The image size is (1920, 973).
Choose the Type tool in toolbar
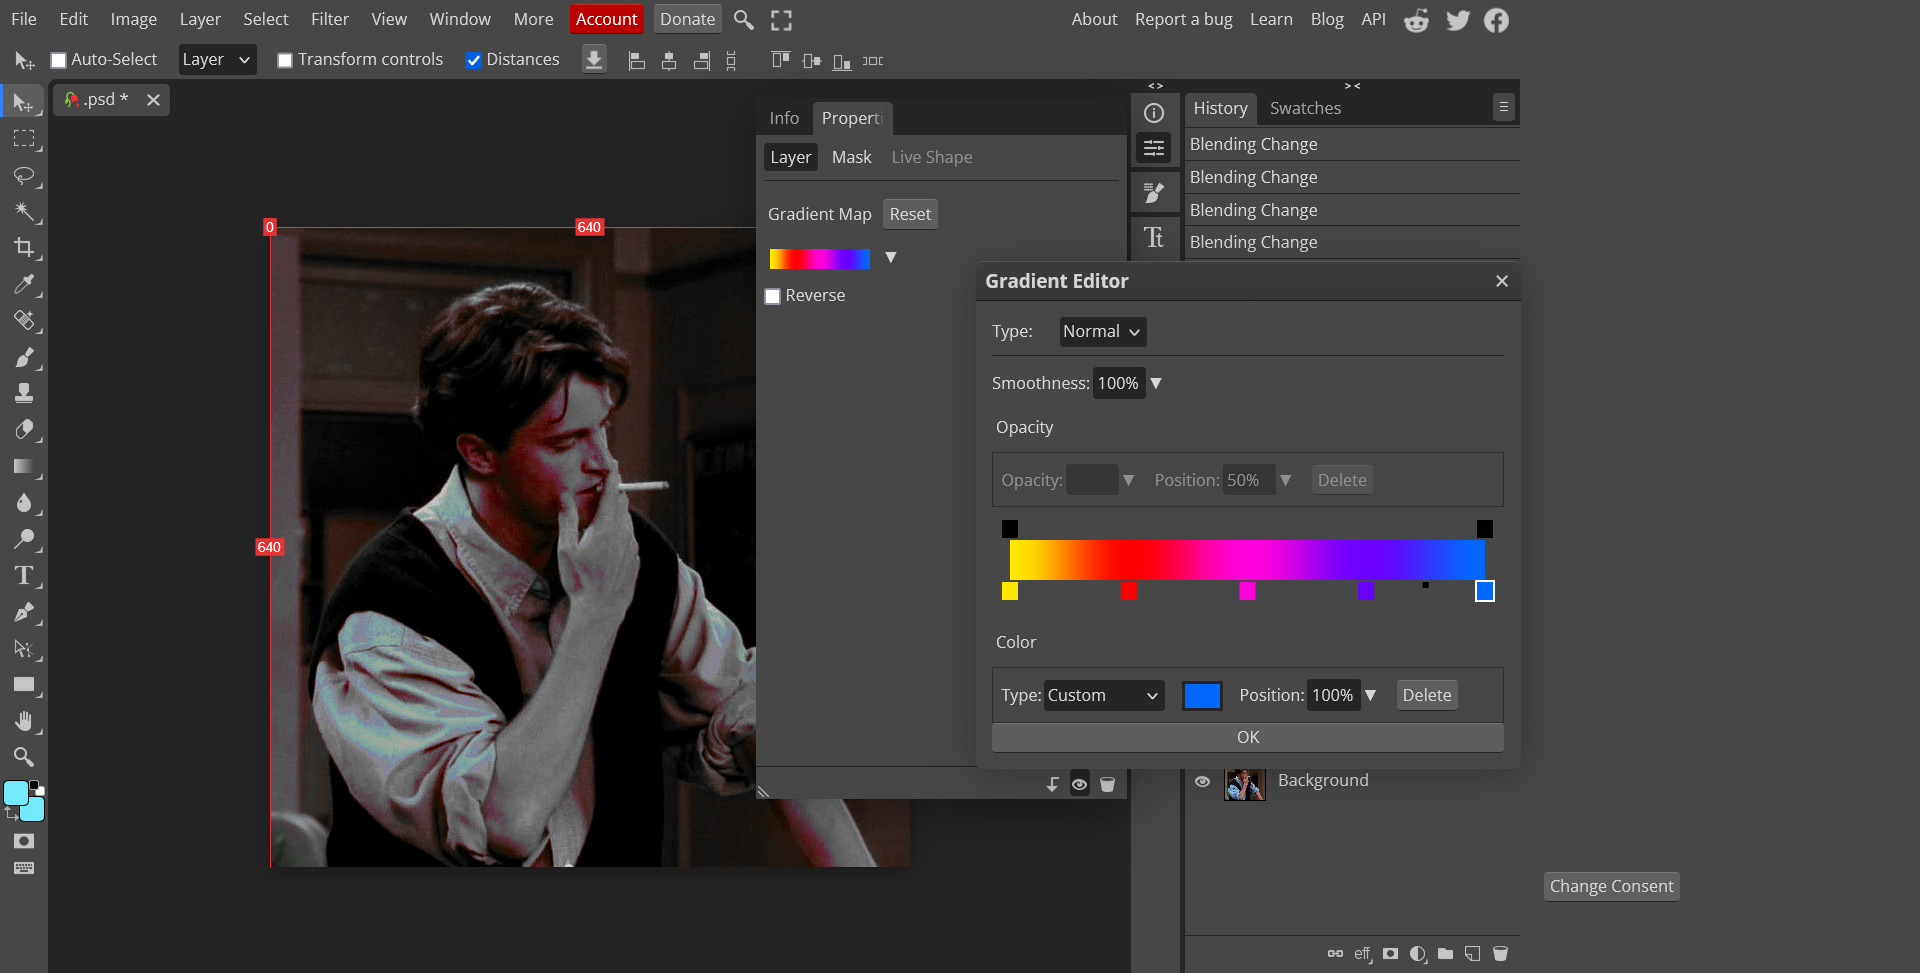(x=24, y=575)
